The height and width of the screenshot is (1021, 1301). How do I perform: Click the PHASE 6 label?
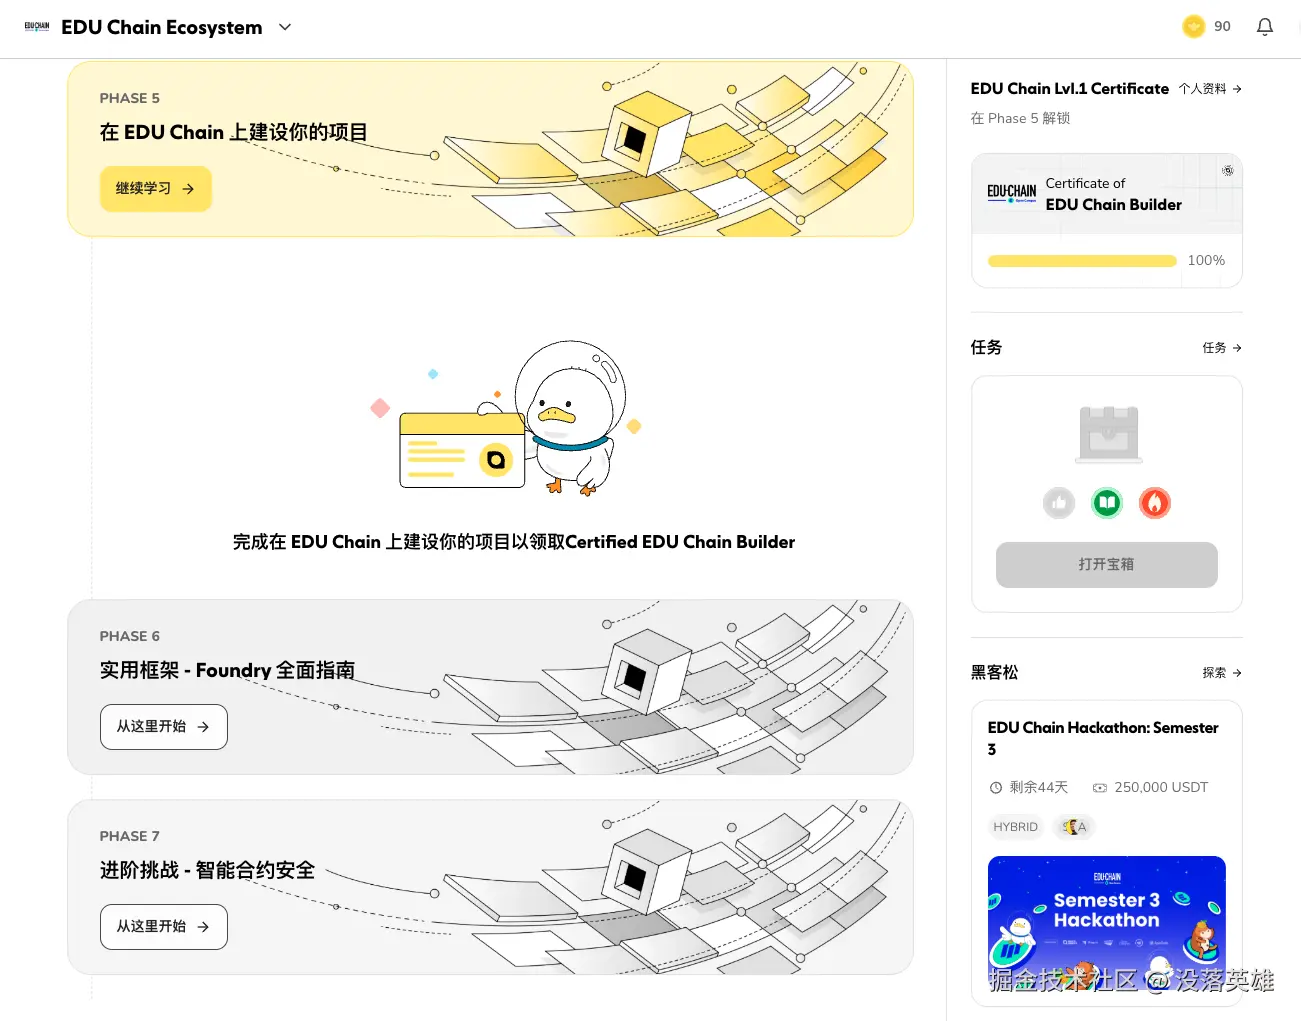coord(130,636)
